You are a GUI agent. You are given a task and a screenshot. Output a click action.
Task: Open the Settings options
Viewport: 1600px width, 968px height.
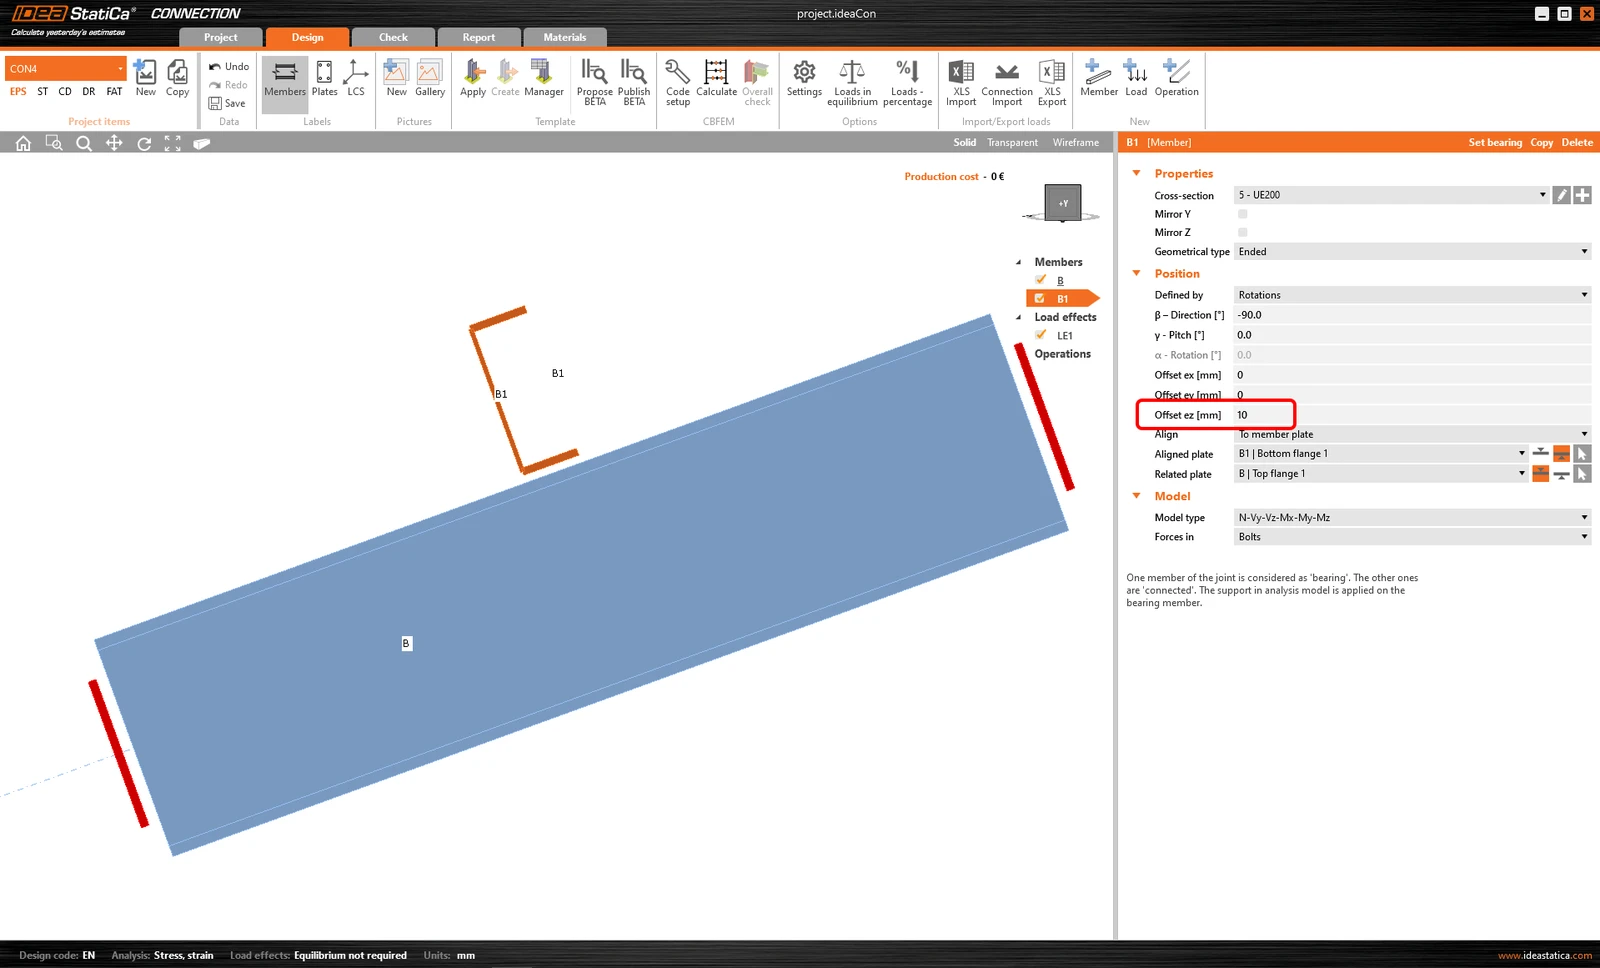coord(804,78)
